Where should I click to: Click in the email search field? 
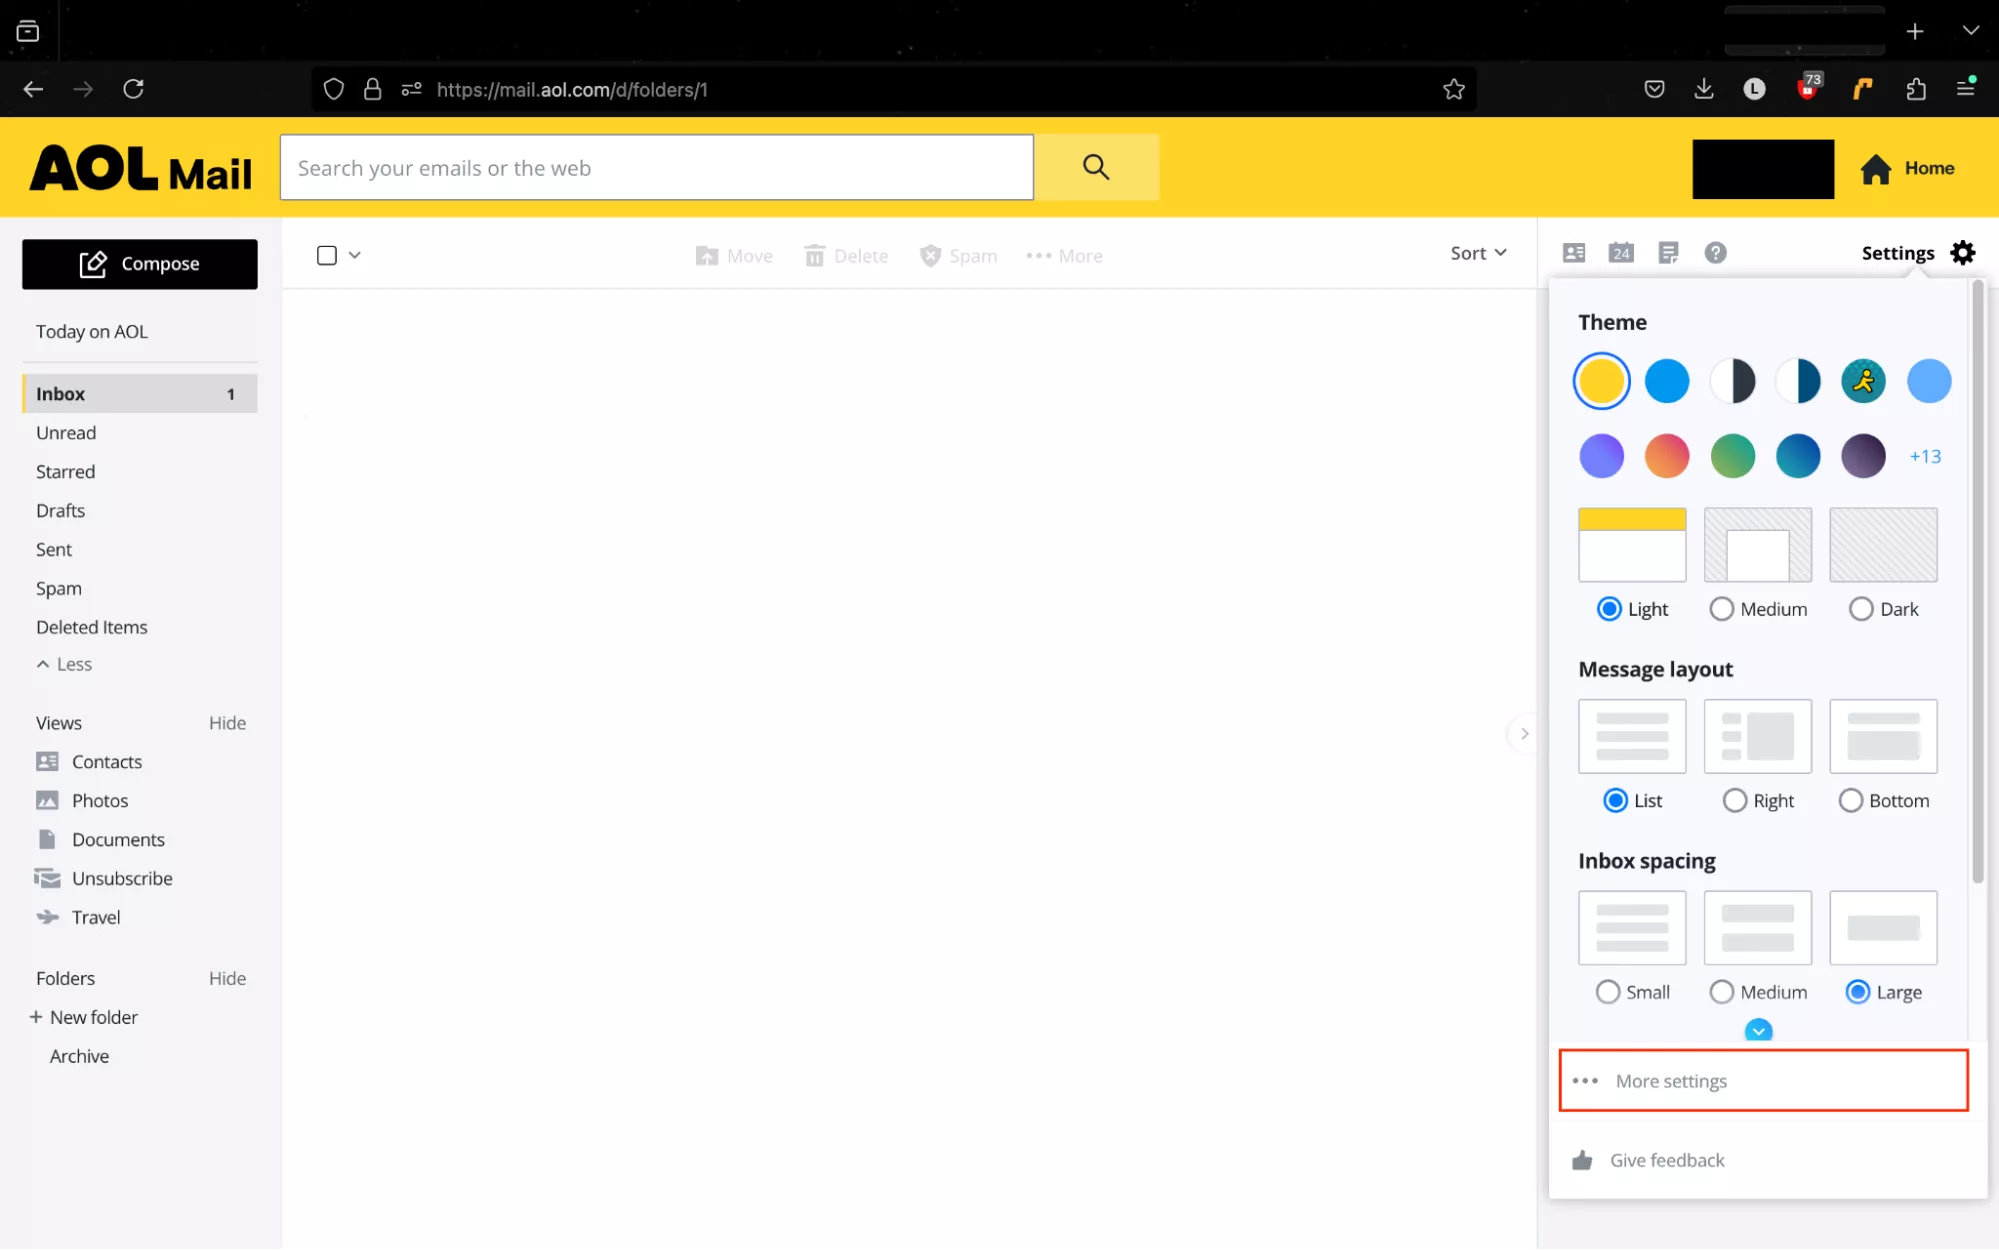coord(656,168)
